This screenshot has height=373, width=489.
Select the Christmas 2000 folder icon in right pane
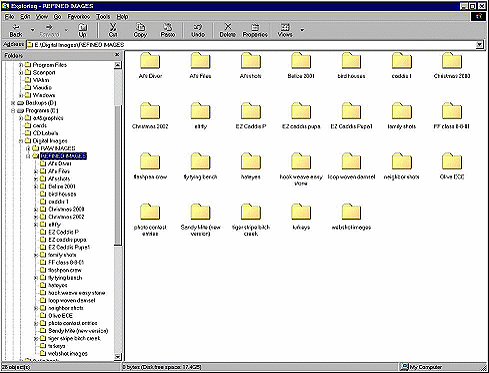(452, 61)
